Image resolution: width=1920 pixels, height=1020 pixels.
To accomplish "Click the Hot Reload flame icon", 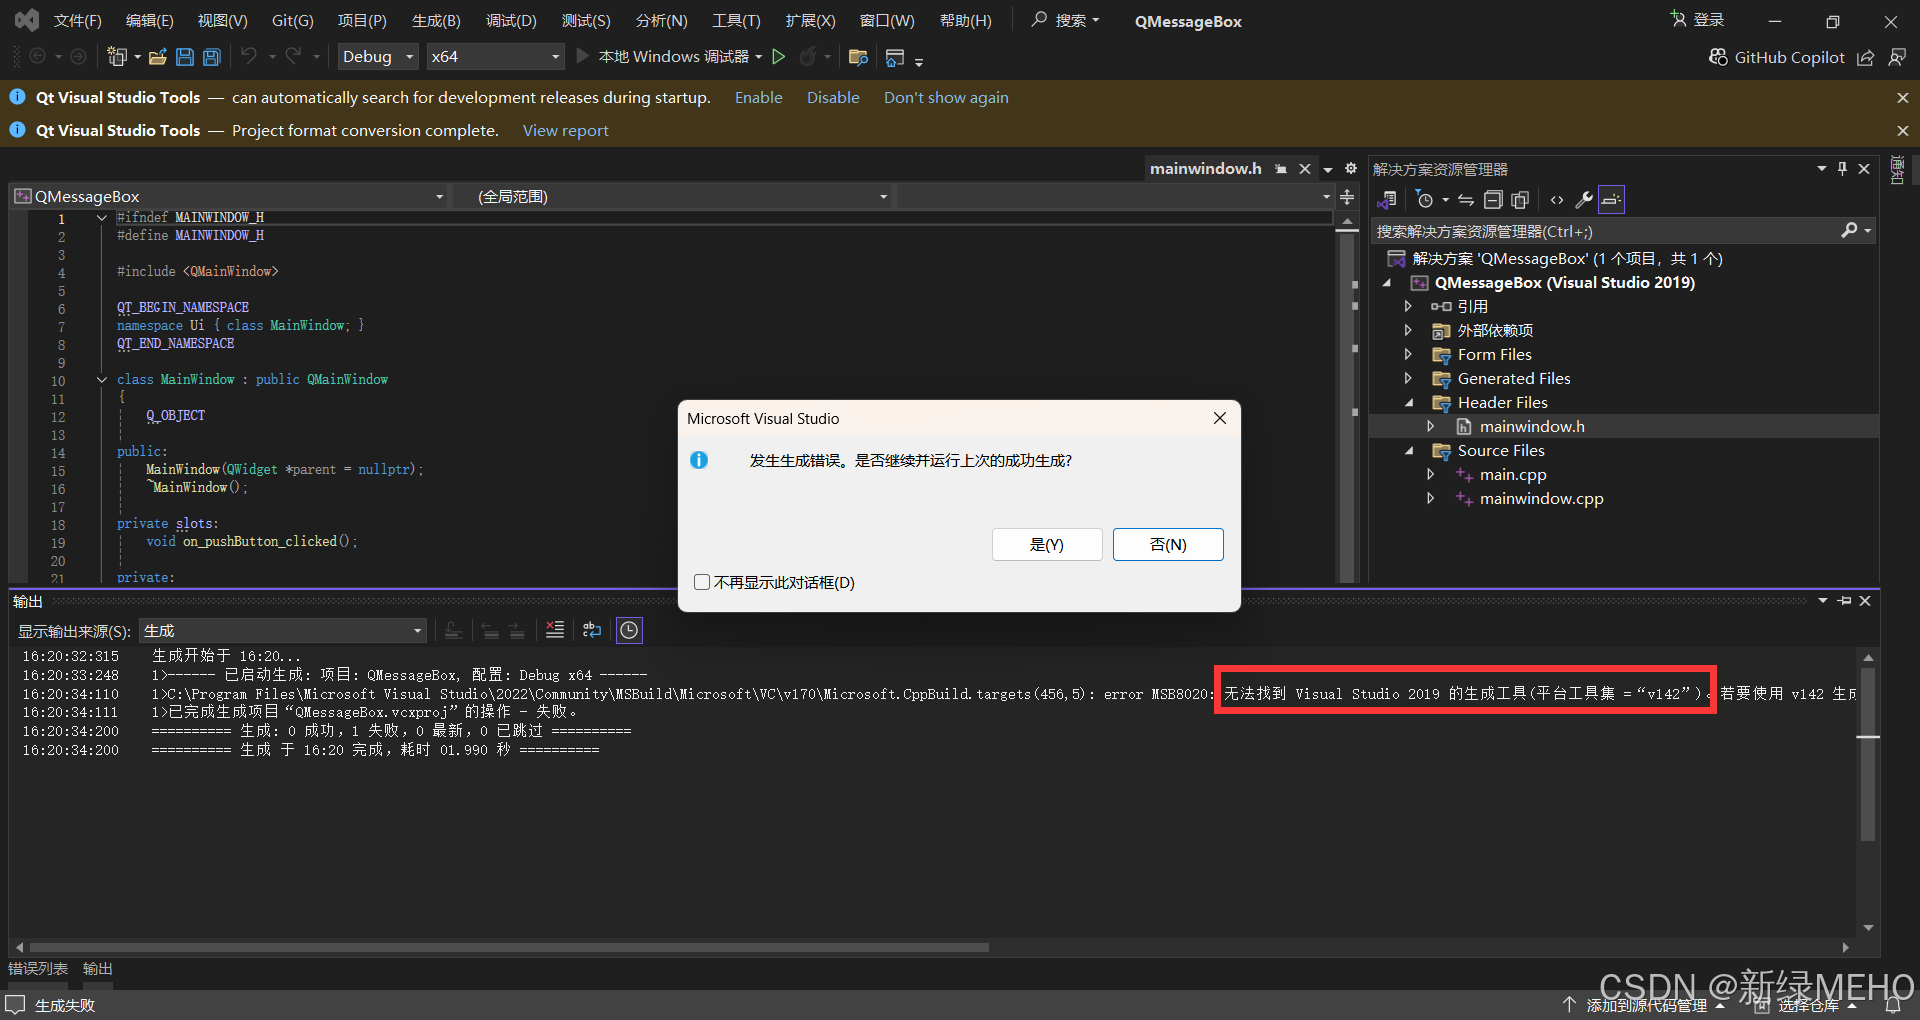I will [x=808, y=57].
